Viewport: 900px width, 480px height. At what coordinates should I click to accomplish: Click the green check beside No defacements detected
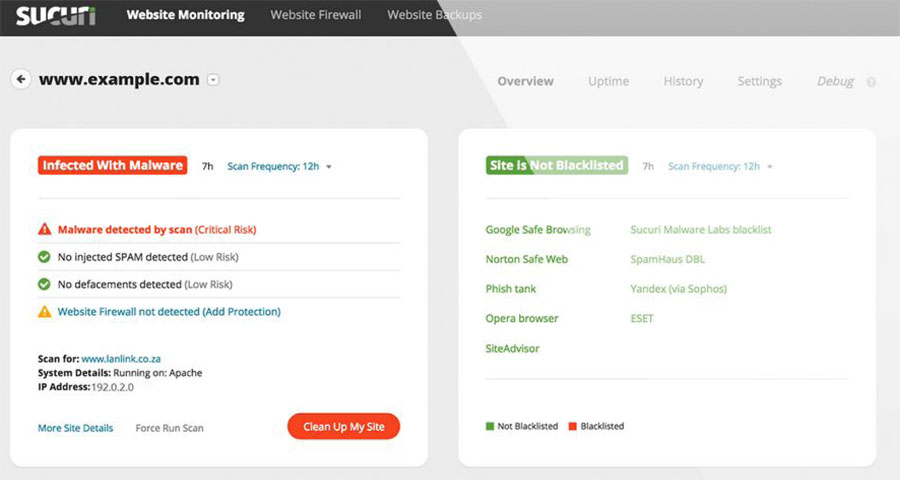44,284
